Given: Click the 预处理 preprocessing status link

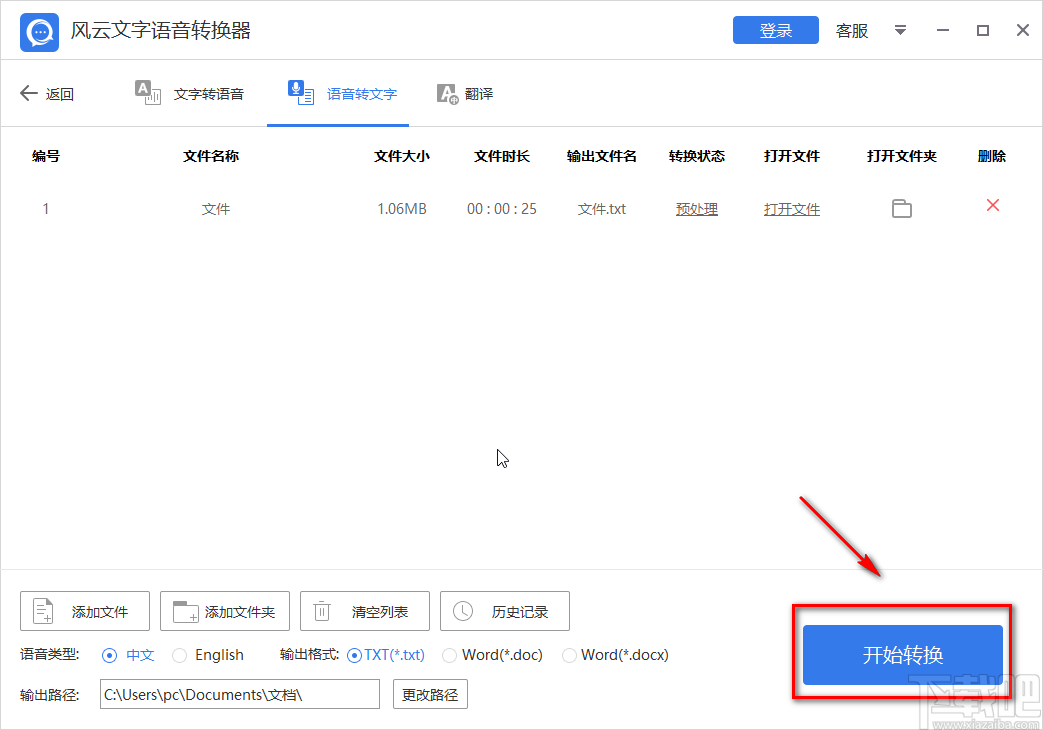Looking at the screenshot, I should pos(696,208).
